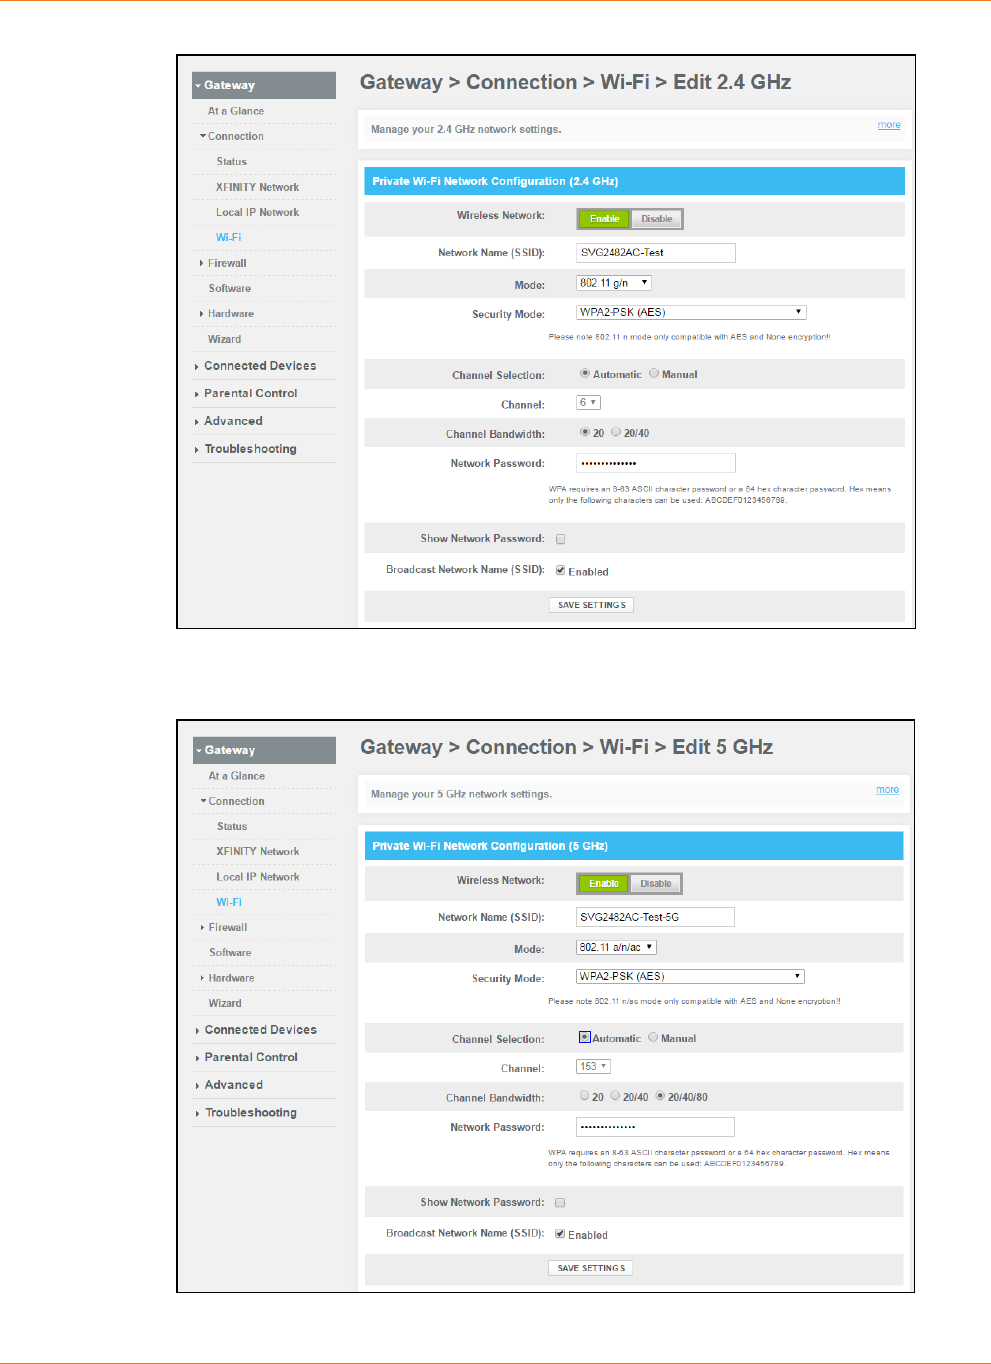Open Software in the bottom sidebar
Viewport: 991px width, 1364px height.
(x=230, y=953)
